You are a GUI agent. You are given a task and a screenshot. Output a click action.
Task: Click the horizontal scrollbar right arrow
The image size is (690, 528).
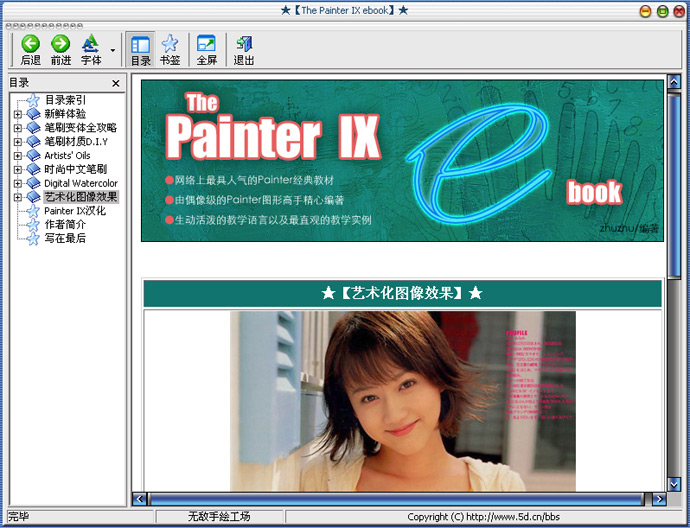pos(659,499)
